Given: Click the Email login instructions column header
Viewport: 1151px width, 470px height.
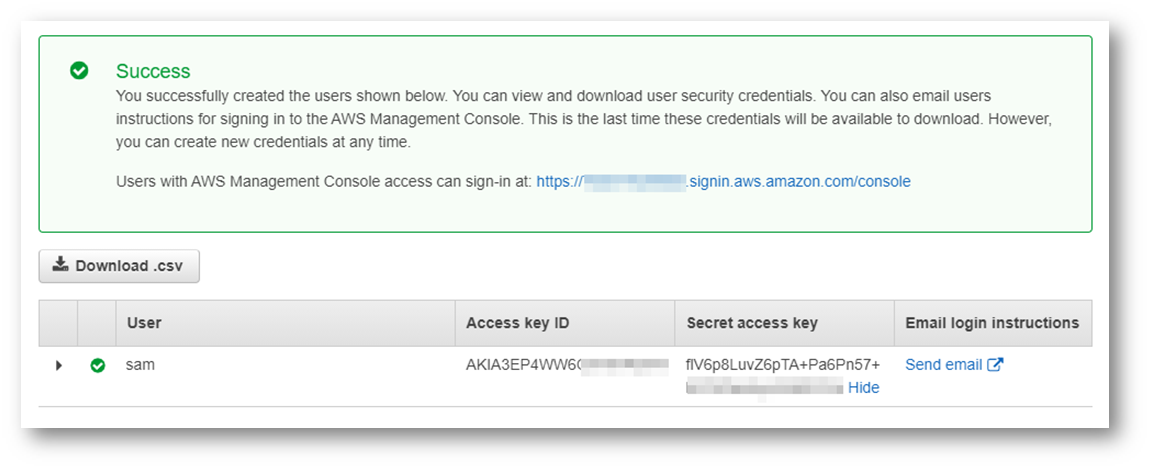Looking at the screenshot, I should click(991, 323).
